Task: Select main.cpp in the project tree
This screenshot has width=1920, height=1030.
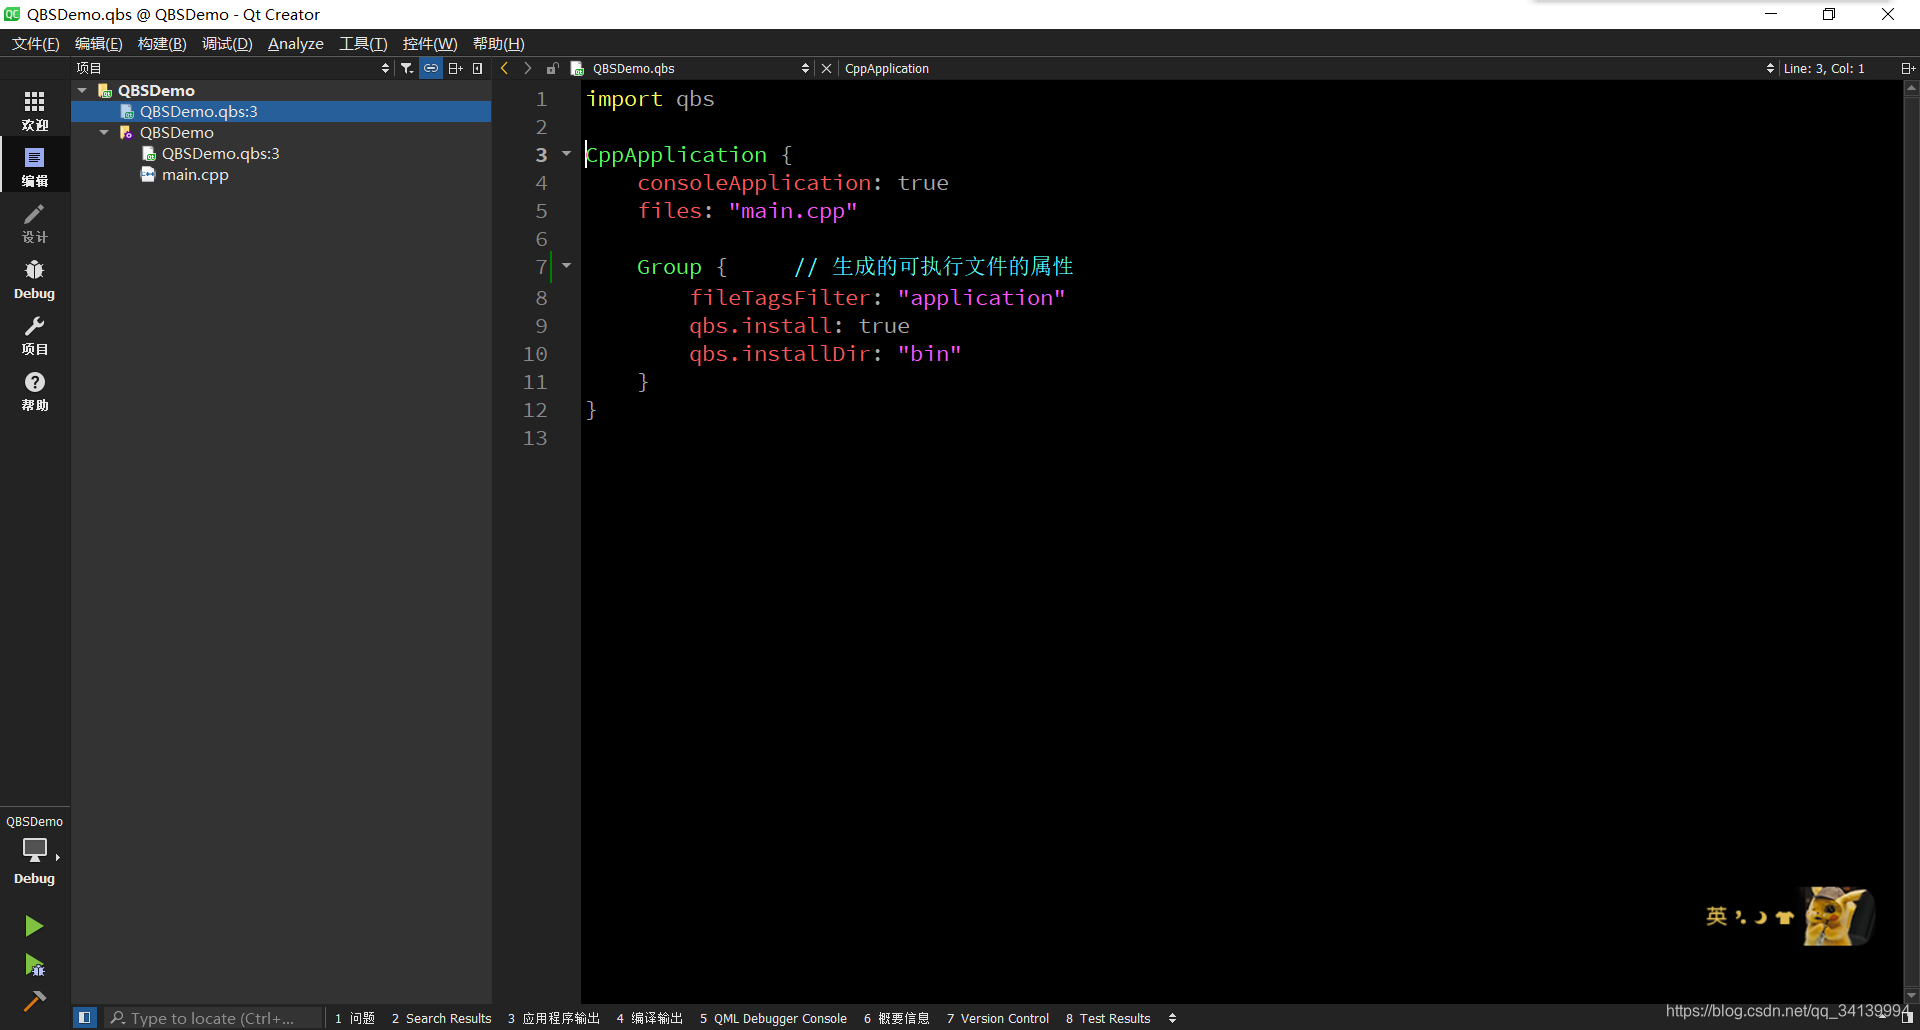Action: tap(195, 174)
